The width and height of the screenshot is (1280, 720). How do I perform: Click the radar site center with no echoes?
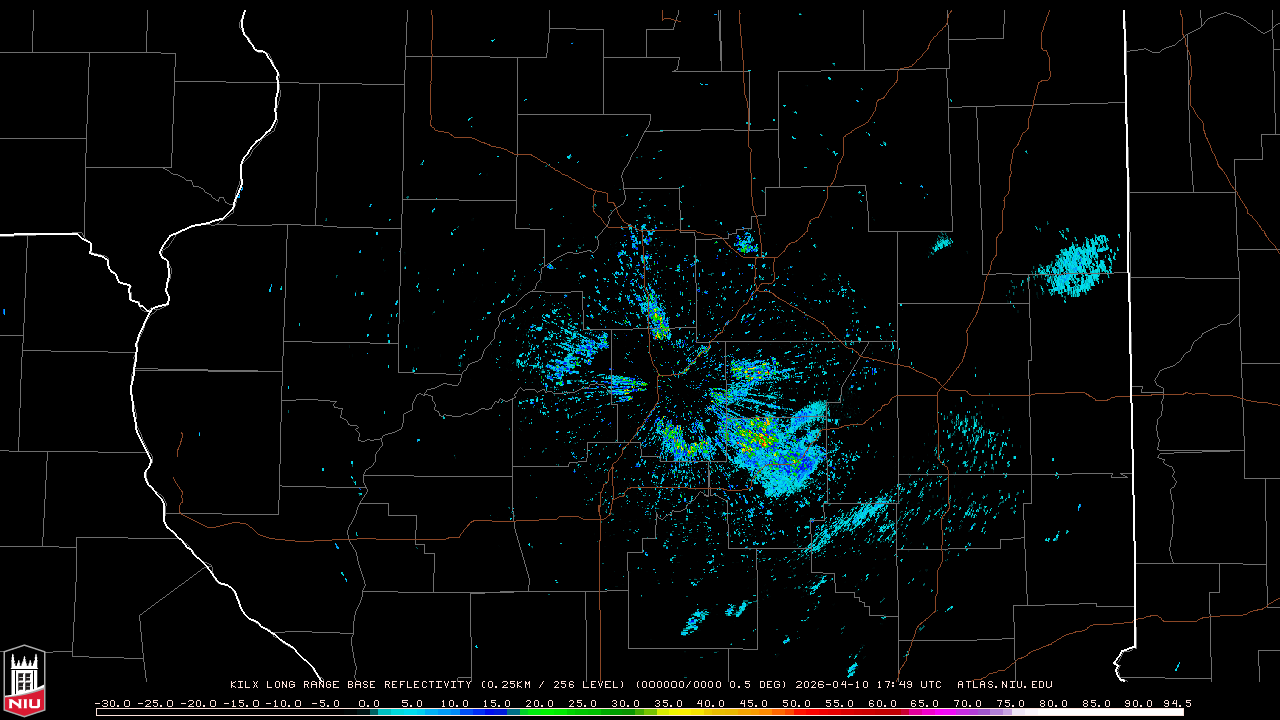click(684, 393)
